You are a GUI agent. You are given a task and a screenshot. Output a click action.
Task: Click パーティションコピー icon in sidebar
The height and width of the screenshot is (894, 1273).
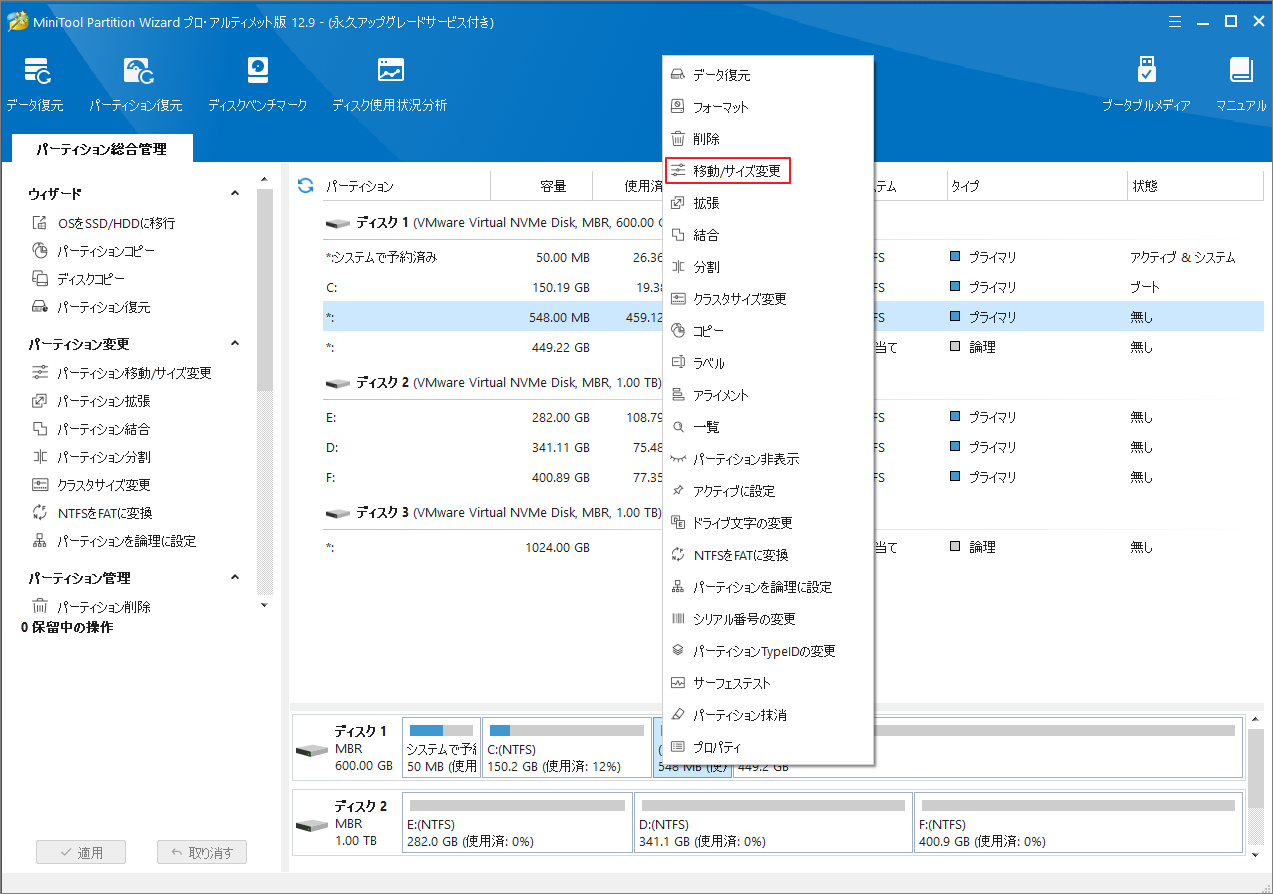[x=40, y=251]
